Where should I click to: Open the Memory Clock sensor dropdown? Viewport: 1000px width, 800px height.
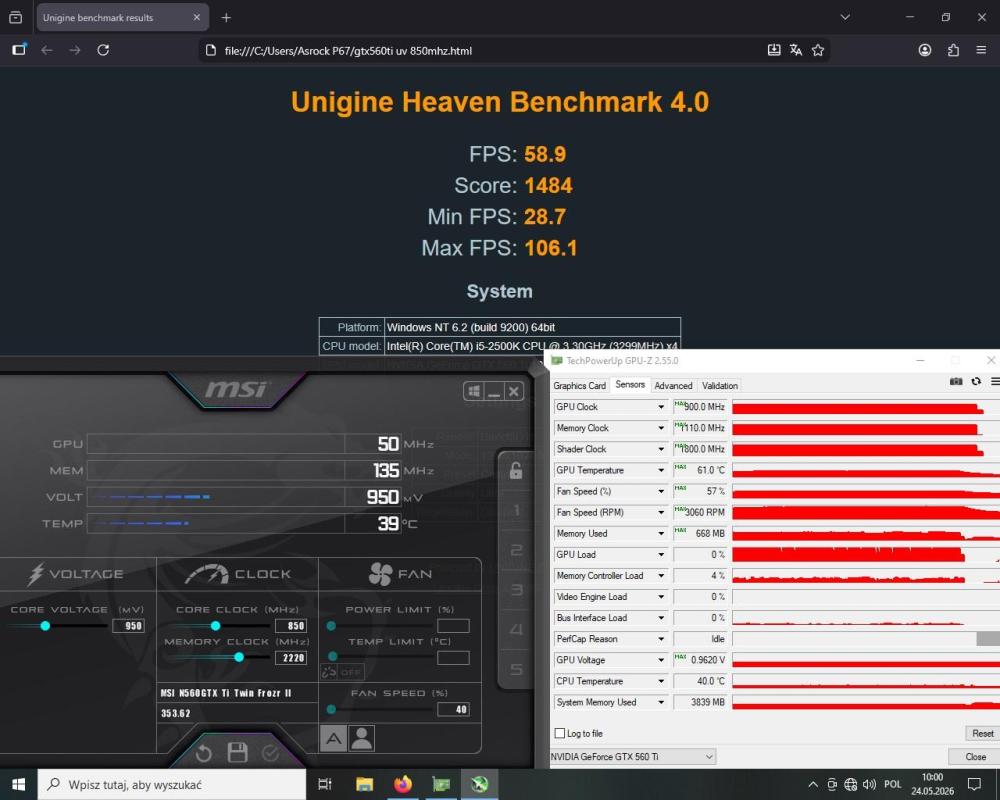(661, 428)
